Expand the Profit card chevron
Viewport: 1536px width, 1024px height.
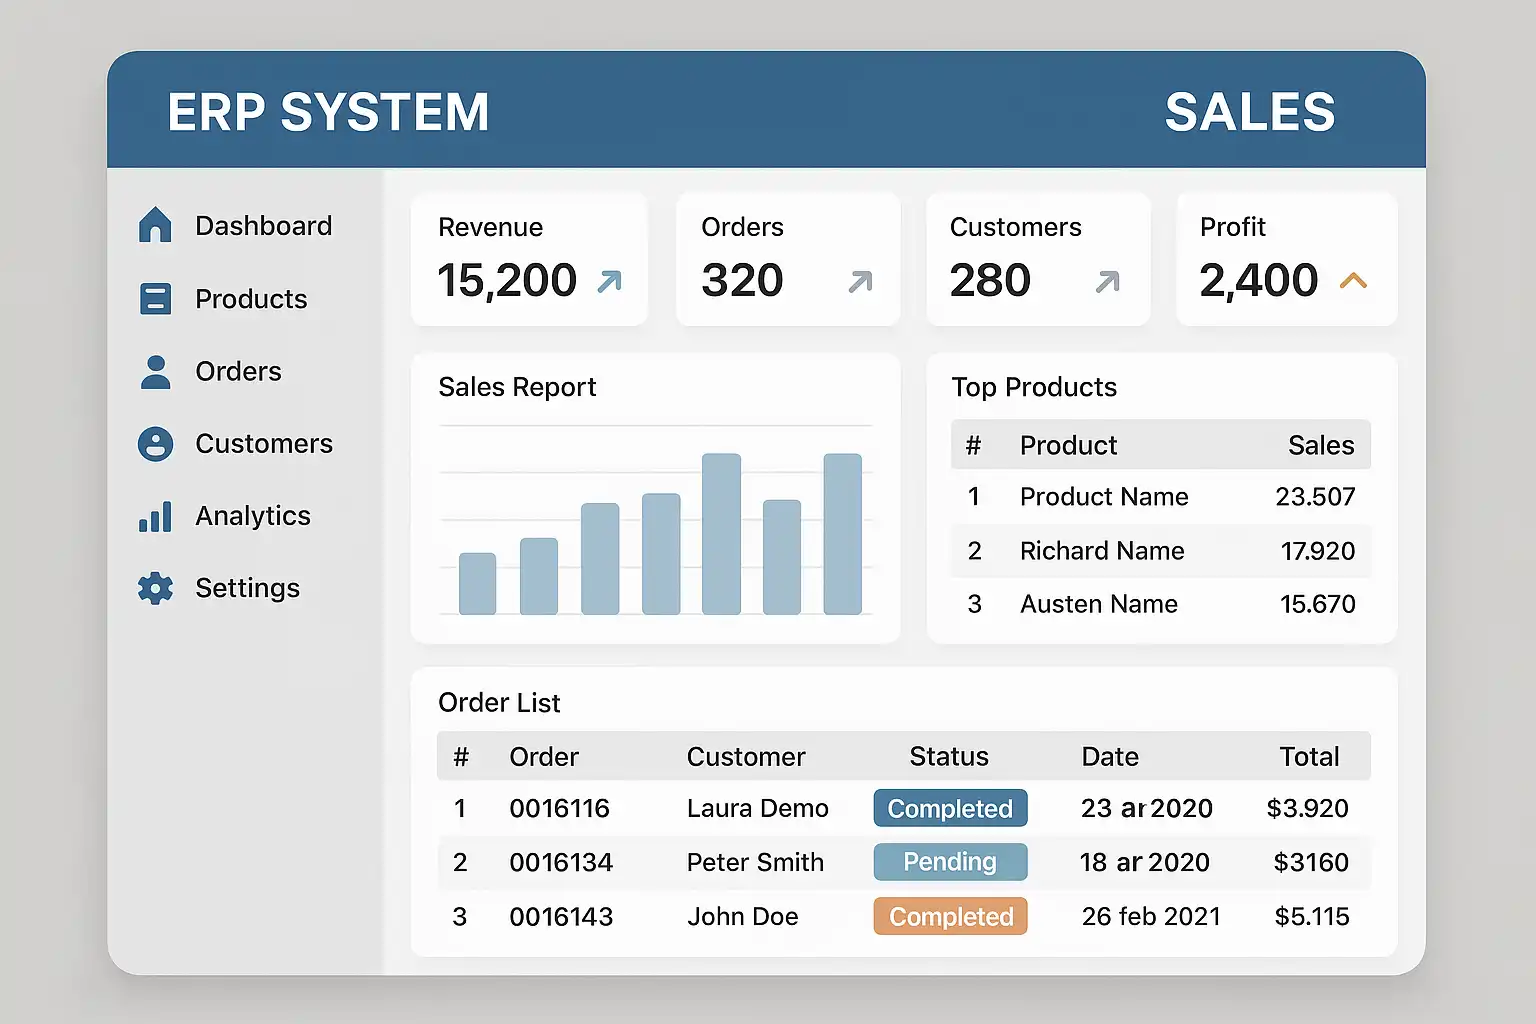[x=1353, y=281]
